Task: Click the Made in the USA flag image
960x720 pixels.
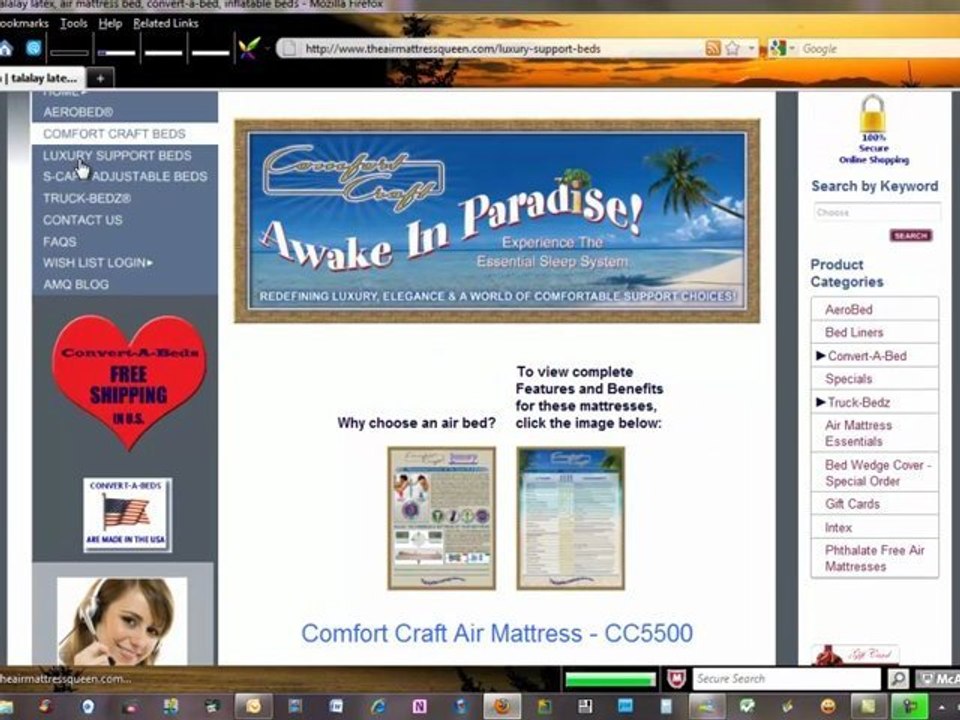Action: pos(127,515)
